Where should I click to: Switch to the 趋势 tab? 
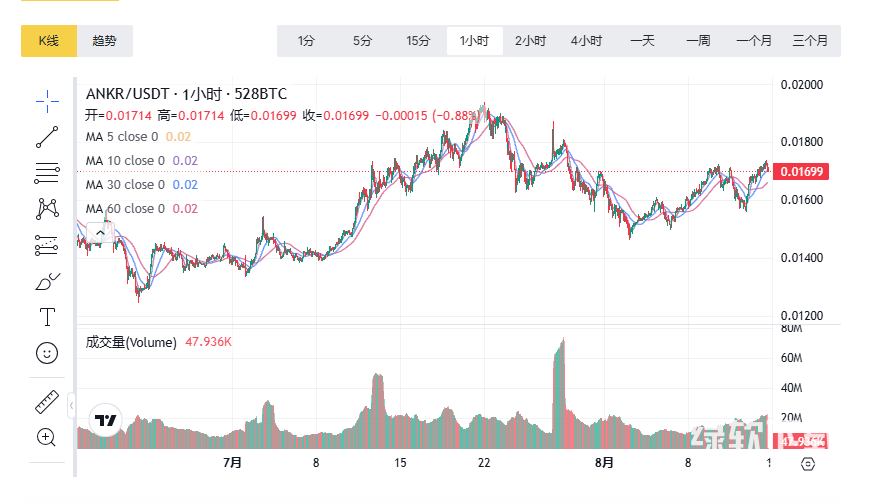click(105, 41)
